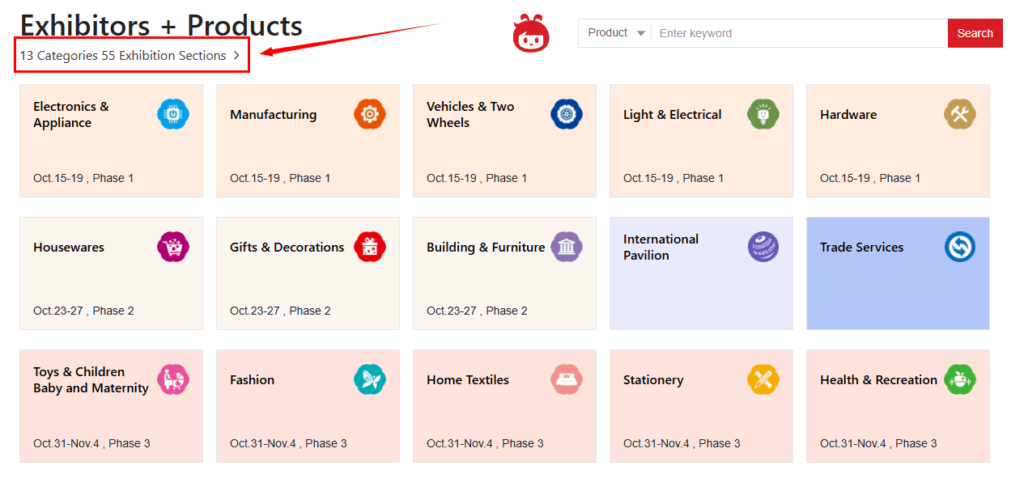Viewport: 1024px width, 491px height.
Task: Open the Product search type dropdown
Action: point(616,33)
